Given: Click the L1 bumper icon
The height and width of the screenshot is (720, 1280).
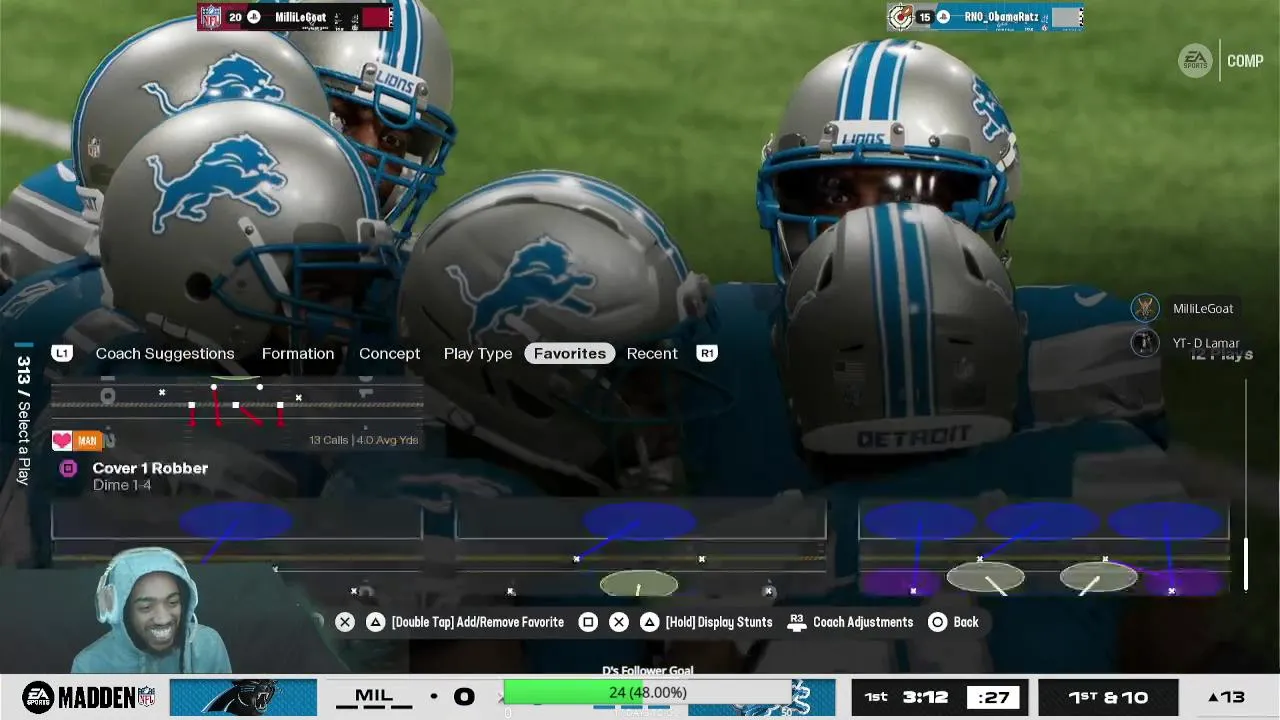Looking at the screenshot, I should point(62,353).
